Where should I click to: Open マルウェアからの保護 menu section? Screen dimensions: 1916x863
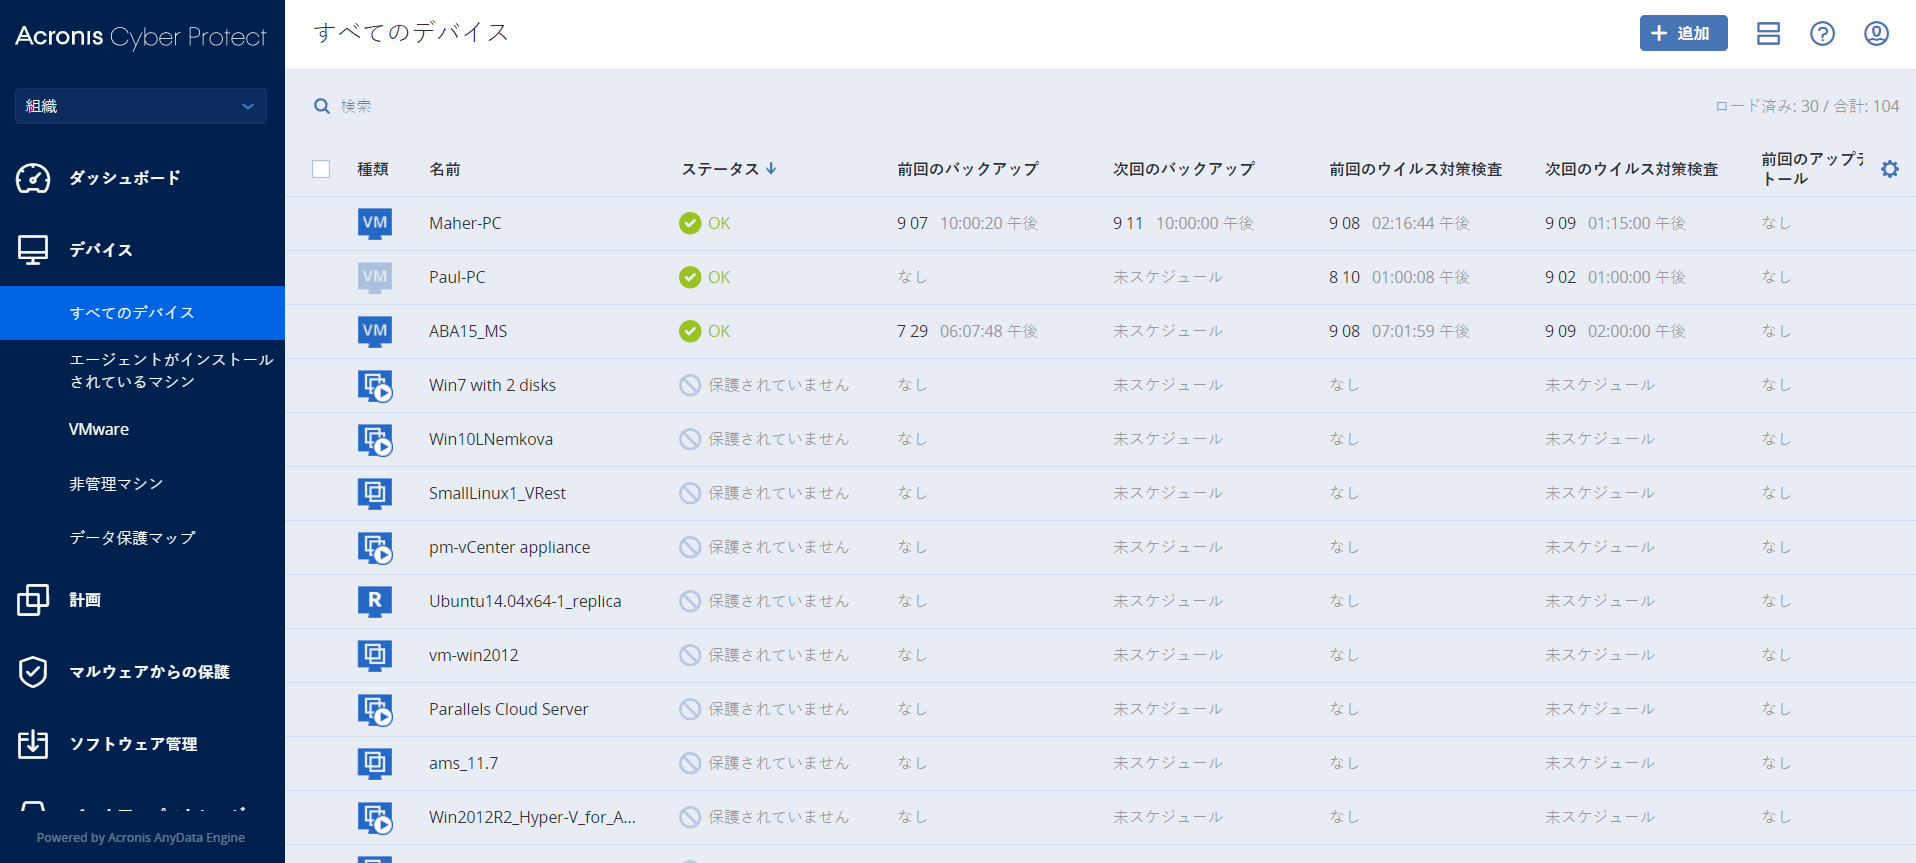point(149,672)
